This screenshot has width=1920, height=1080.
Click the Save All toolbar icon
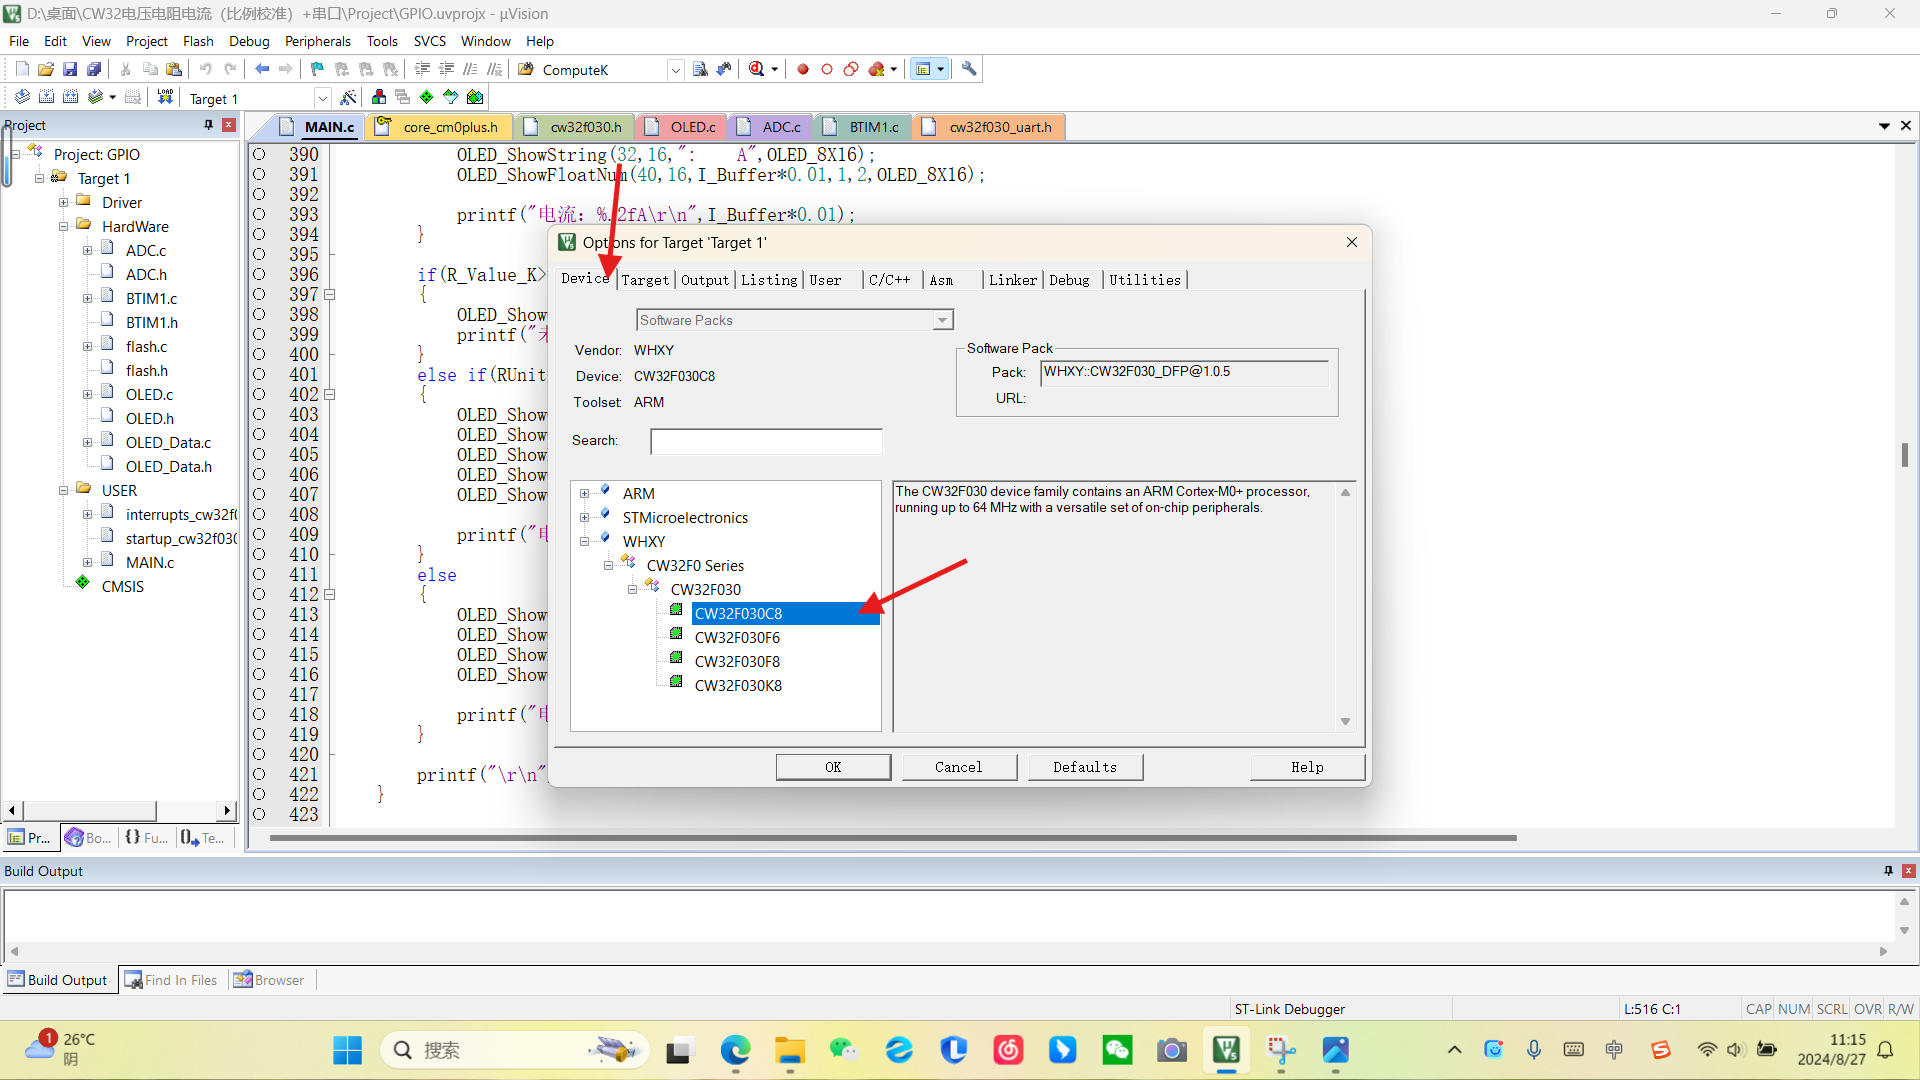pos(94,69)
